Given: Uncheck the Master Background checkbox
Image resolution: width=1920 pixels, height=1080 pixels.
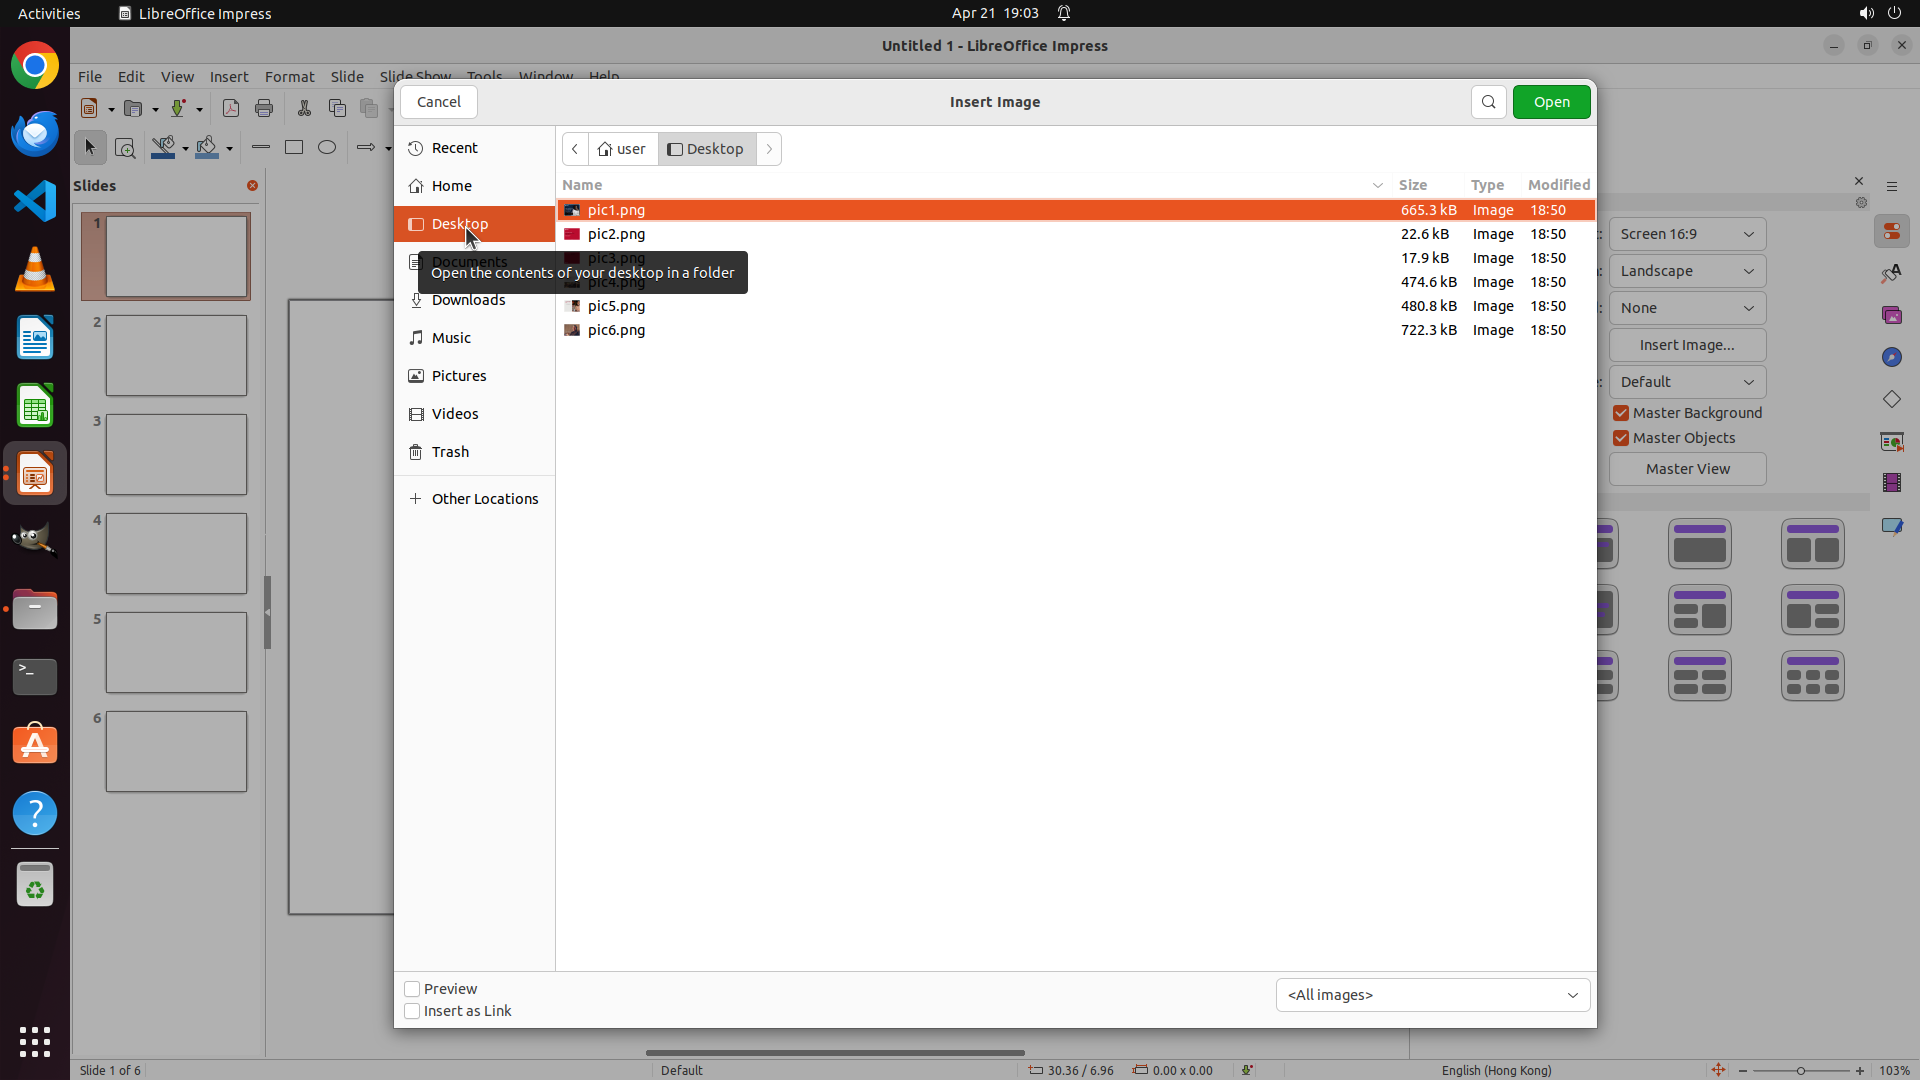Looking at the screenshot, I should coord(1621,413).
